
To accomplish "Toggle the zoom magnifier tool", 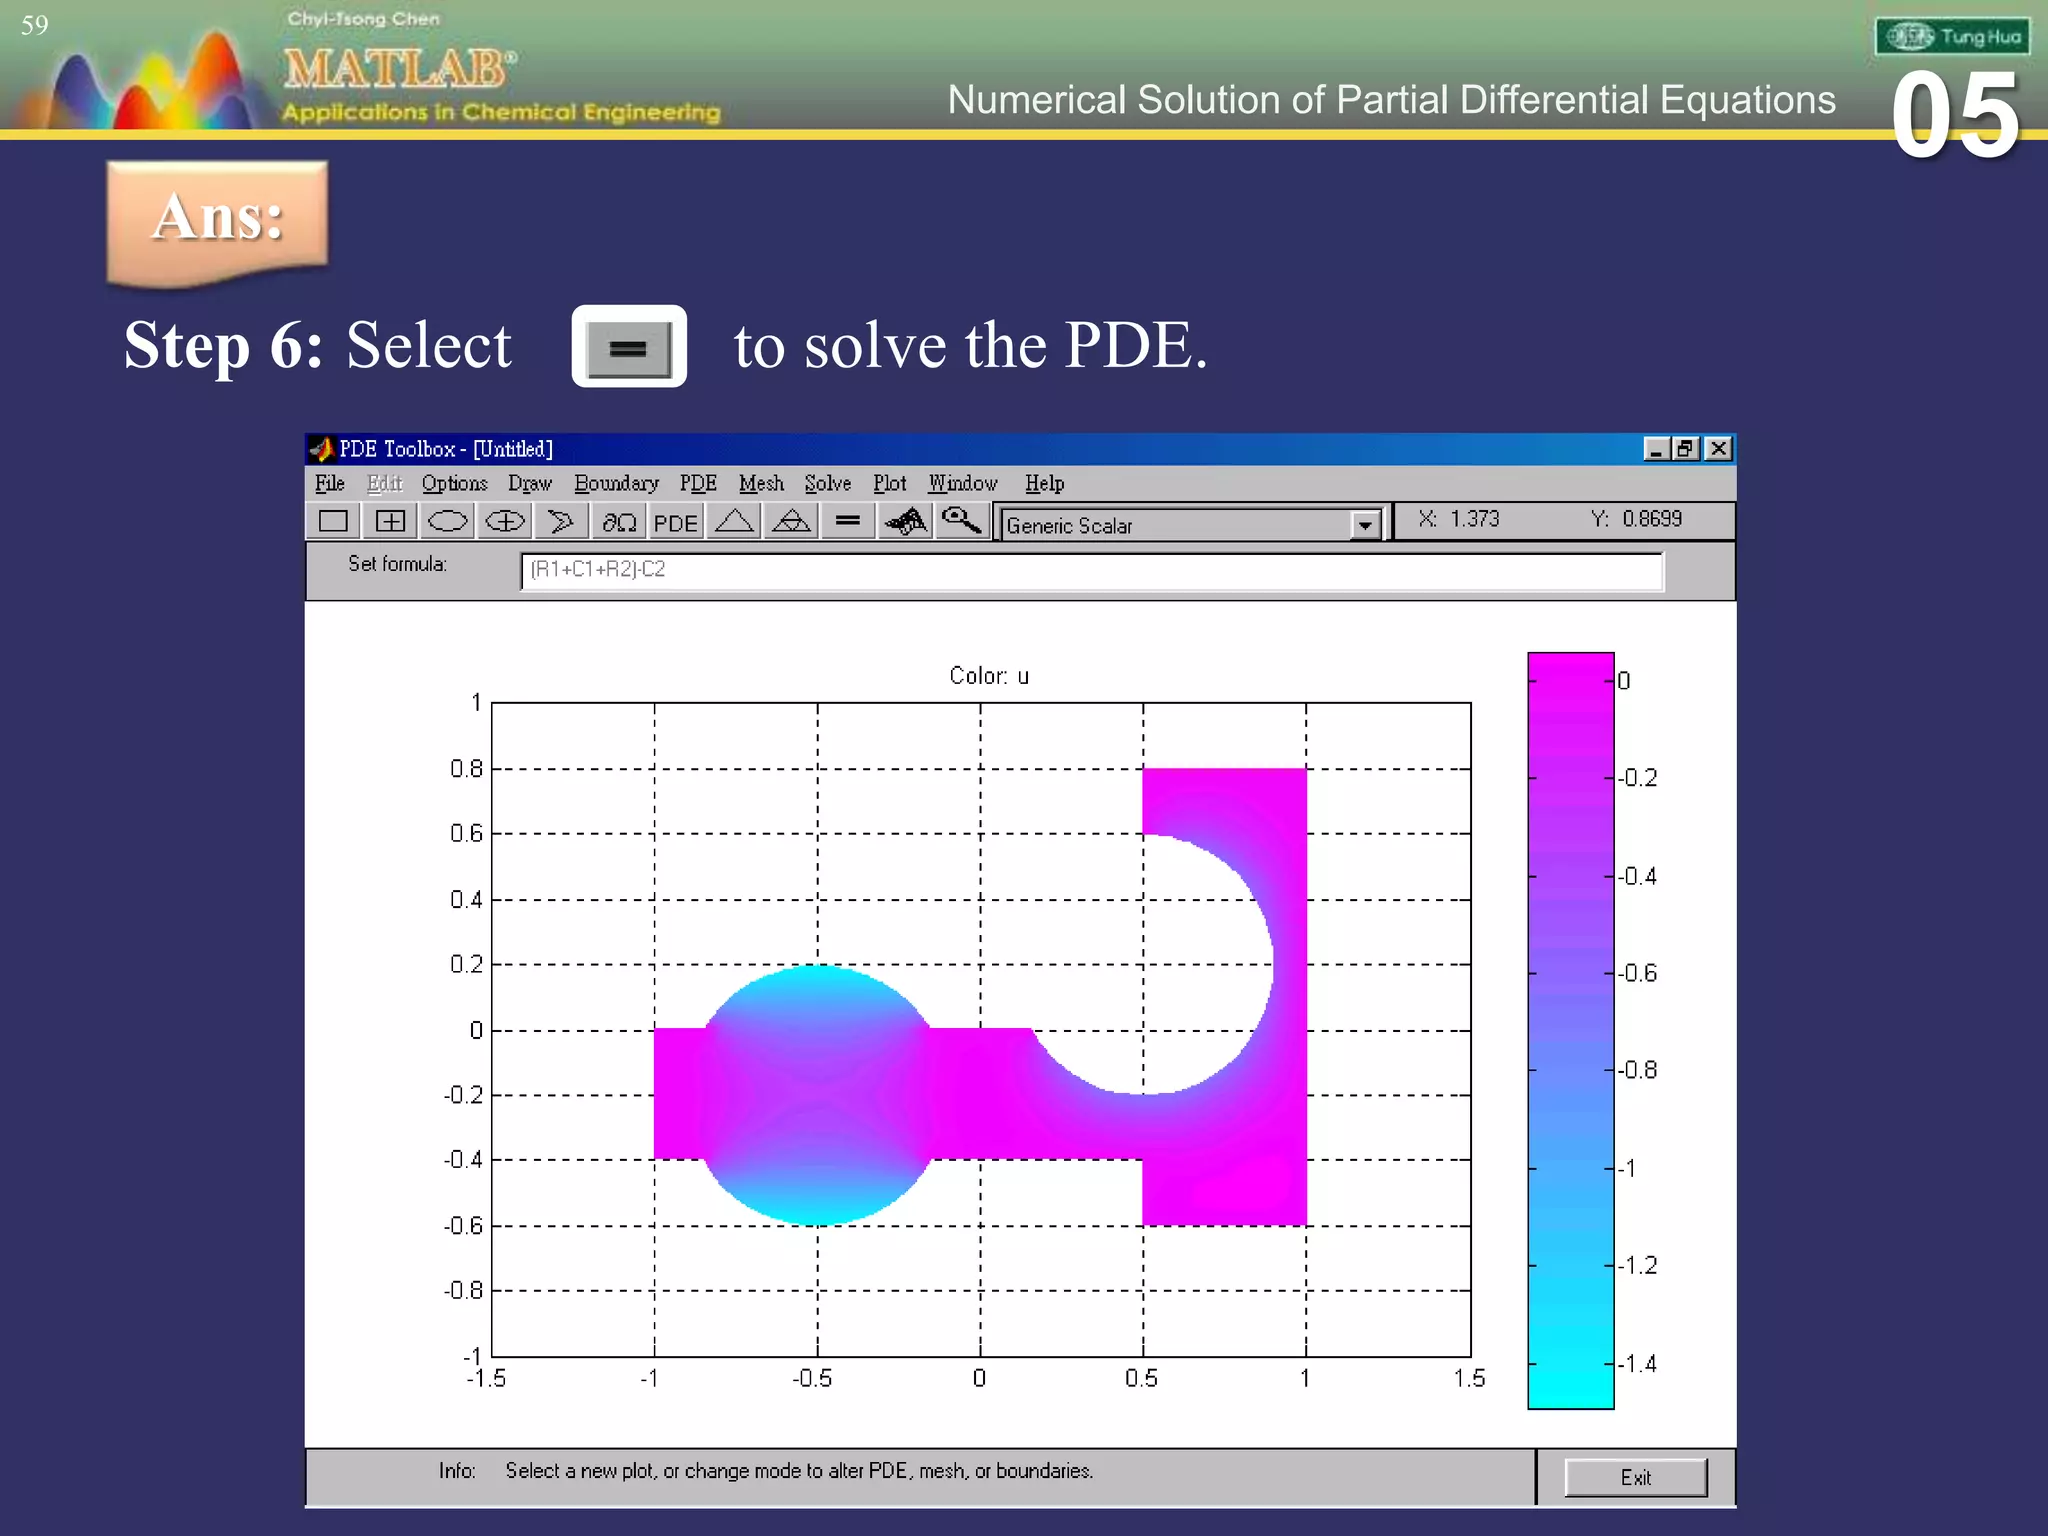I will point(962,521).
